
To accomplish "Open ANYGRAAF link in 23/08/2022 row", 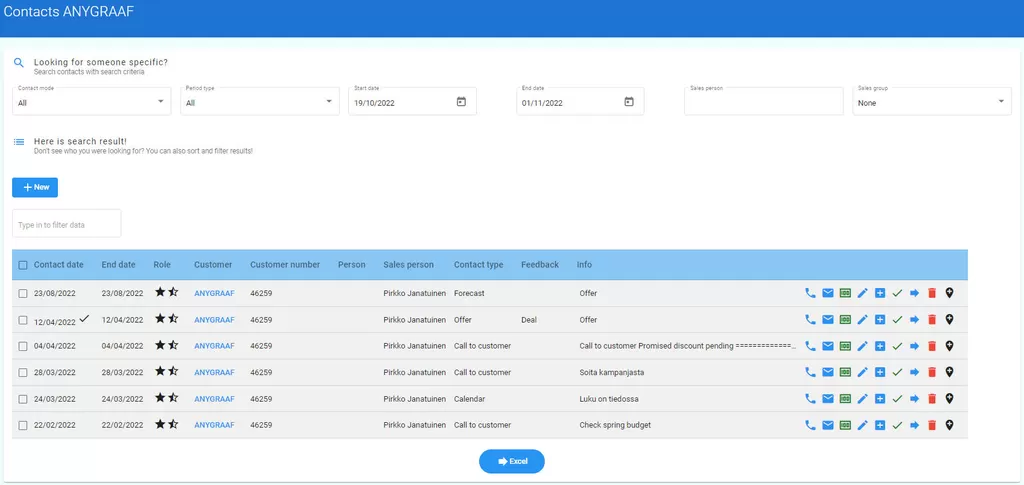I will (x=214, y=294).
